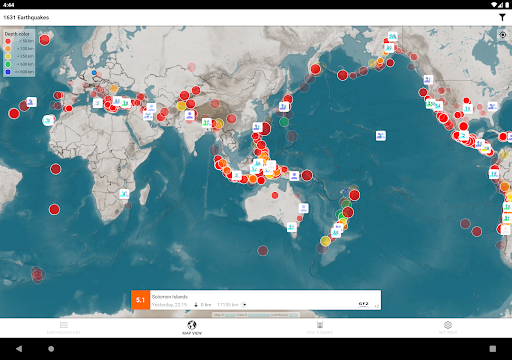The height and width of the screenshot is (360, 512).
Task: Click the blue depth color legend swatch
Action: click(8, 72)
